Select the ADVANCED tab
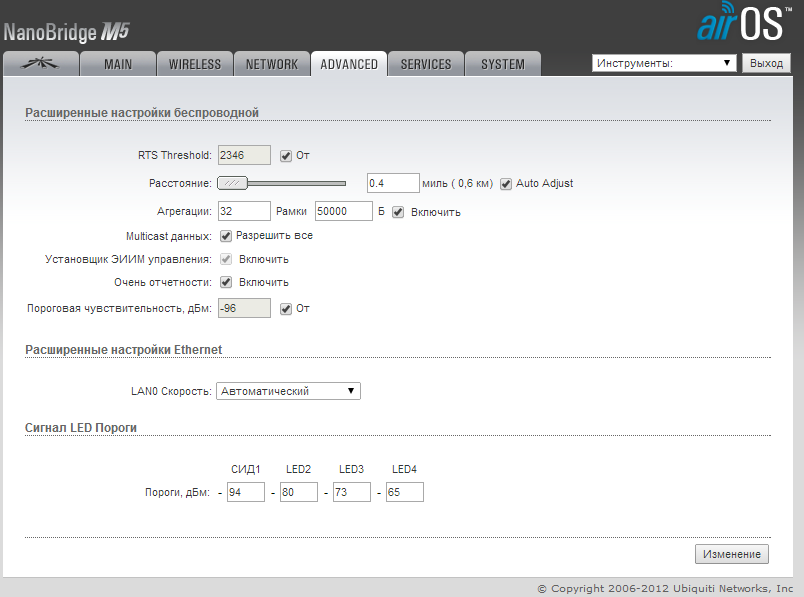 [x=349, y=64]
